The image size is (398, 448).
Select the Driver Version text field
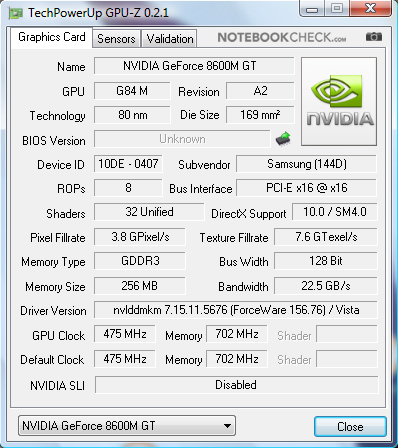(236, 310)
